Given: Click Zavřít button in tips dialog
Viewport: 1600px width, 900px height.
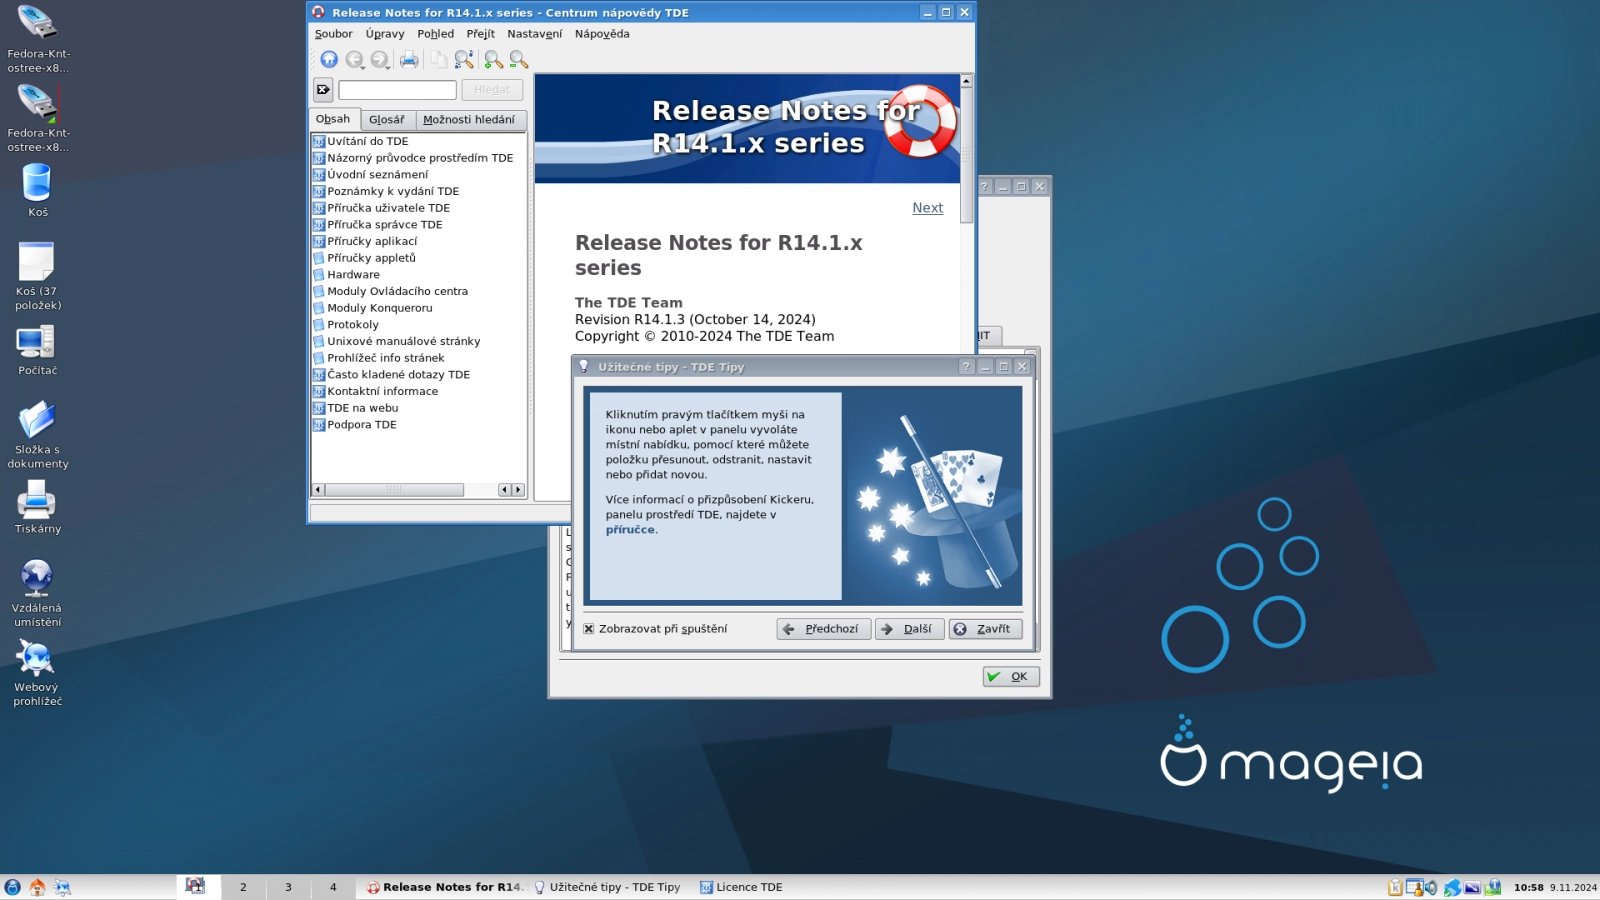Looking at the screenshot, I should pos(986,629).
